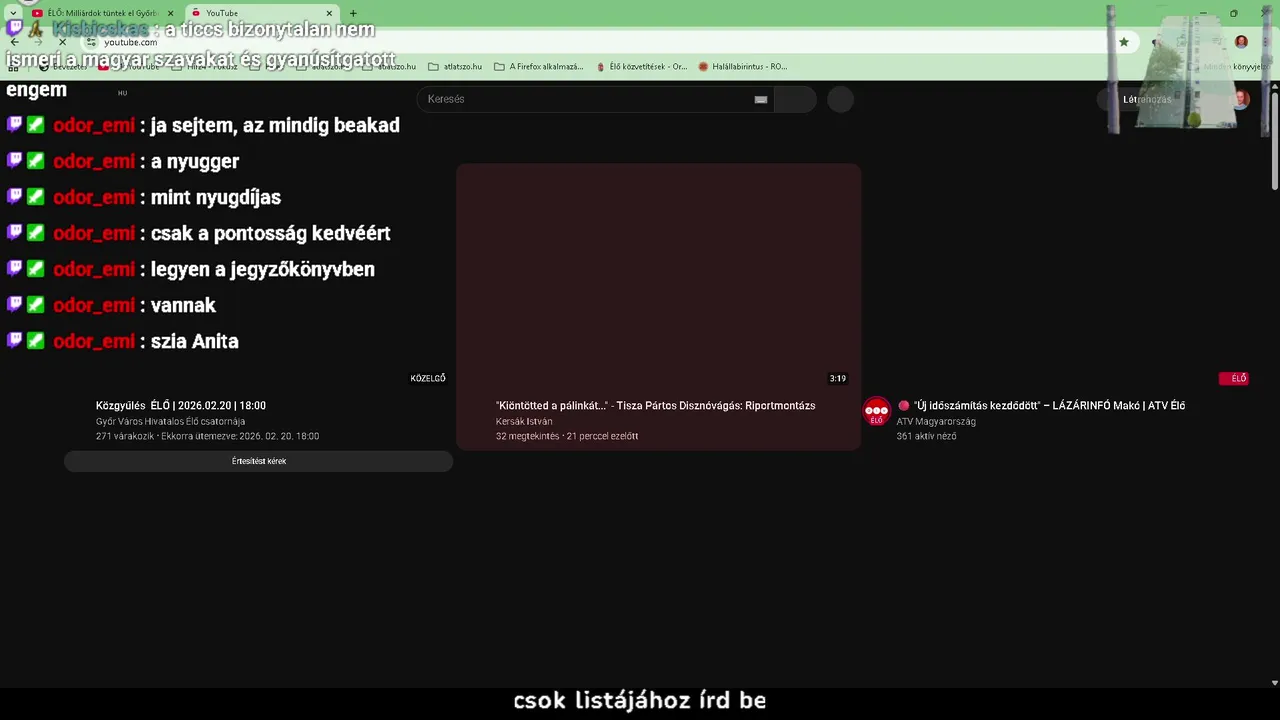Close the YouTube browser tab
The image size is (1280, 720).
[329, 13]
